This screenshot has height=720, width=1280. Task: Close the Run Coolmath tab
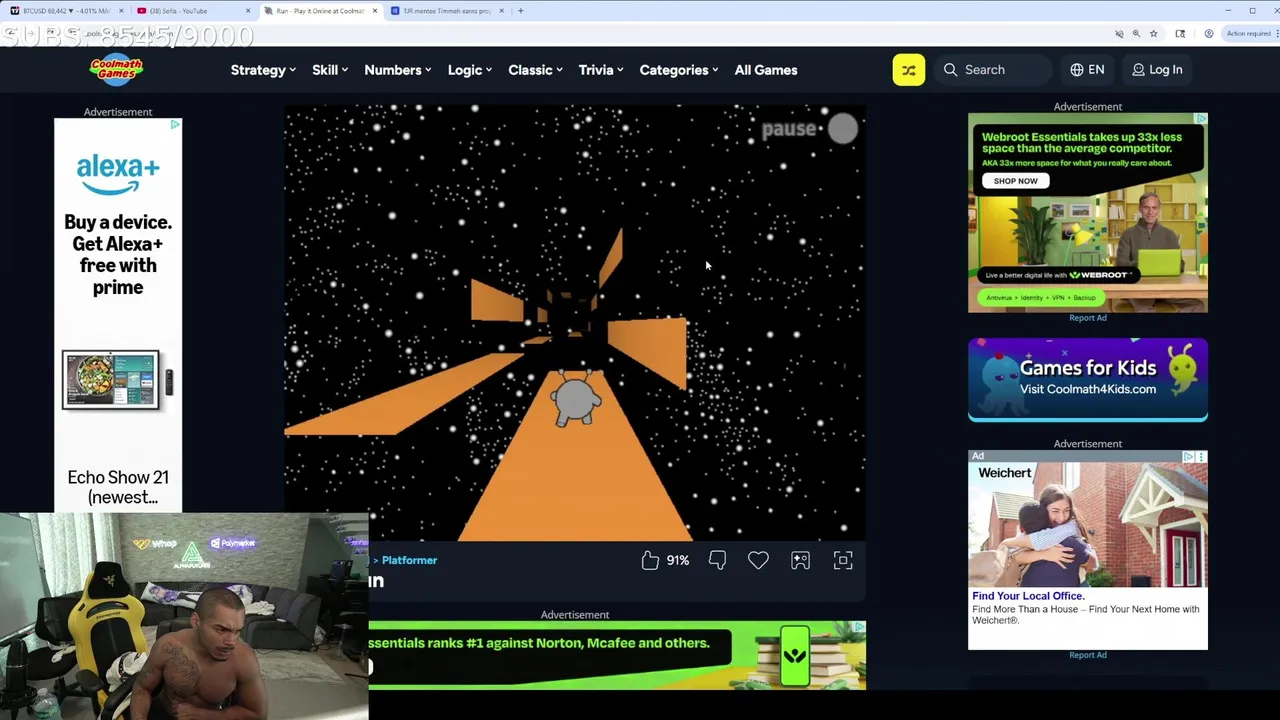(375, 11)
